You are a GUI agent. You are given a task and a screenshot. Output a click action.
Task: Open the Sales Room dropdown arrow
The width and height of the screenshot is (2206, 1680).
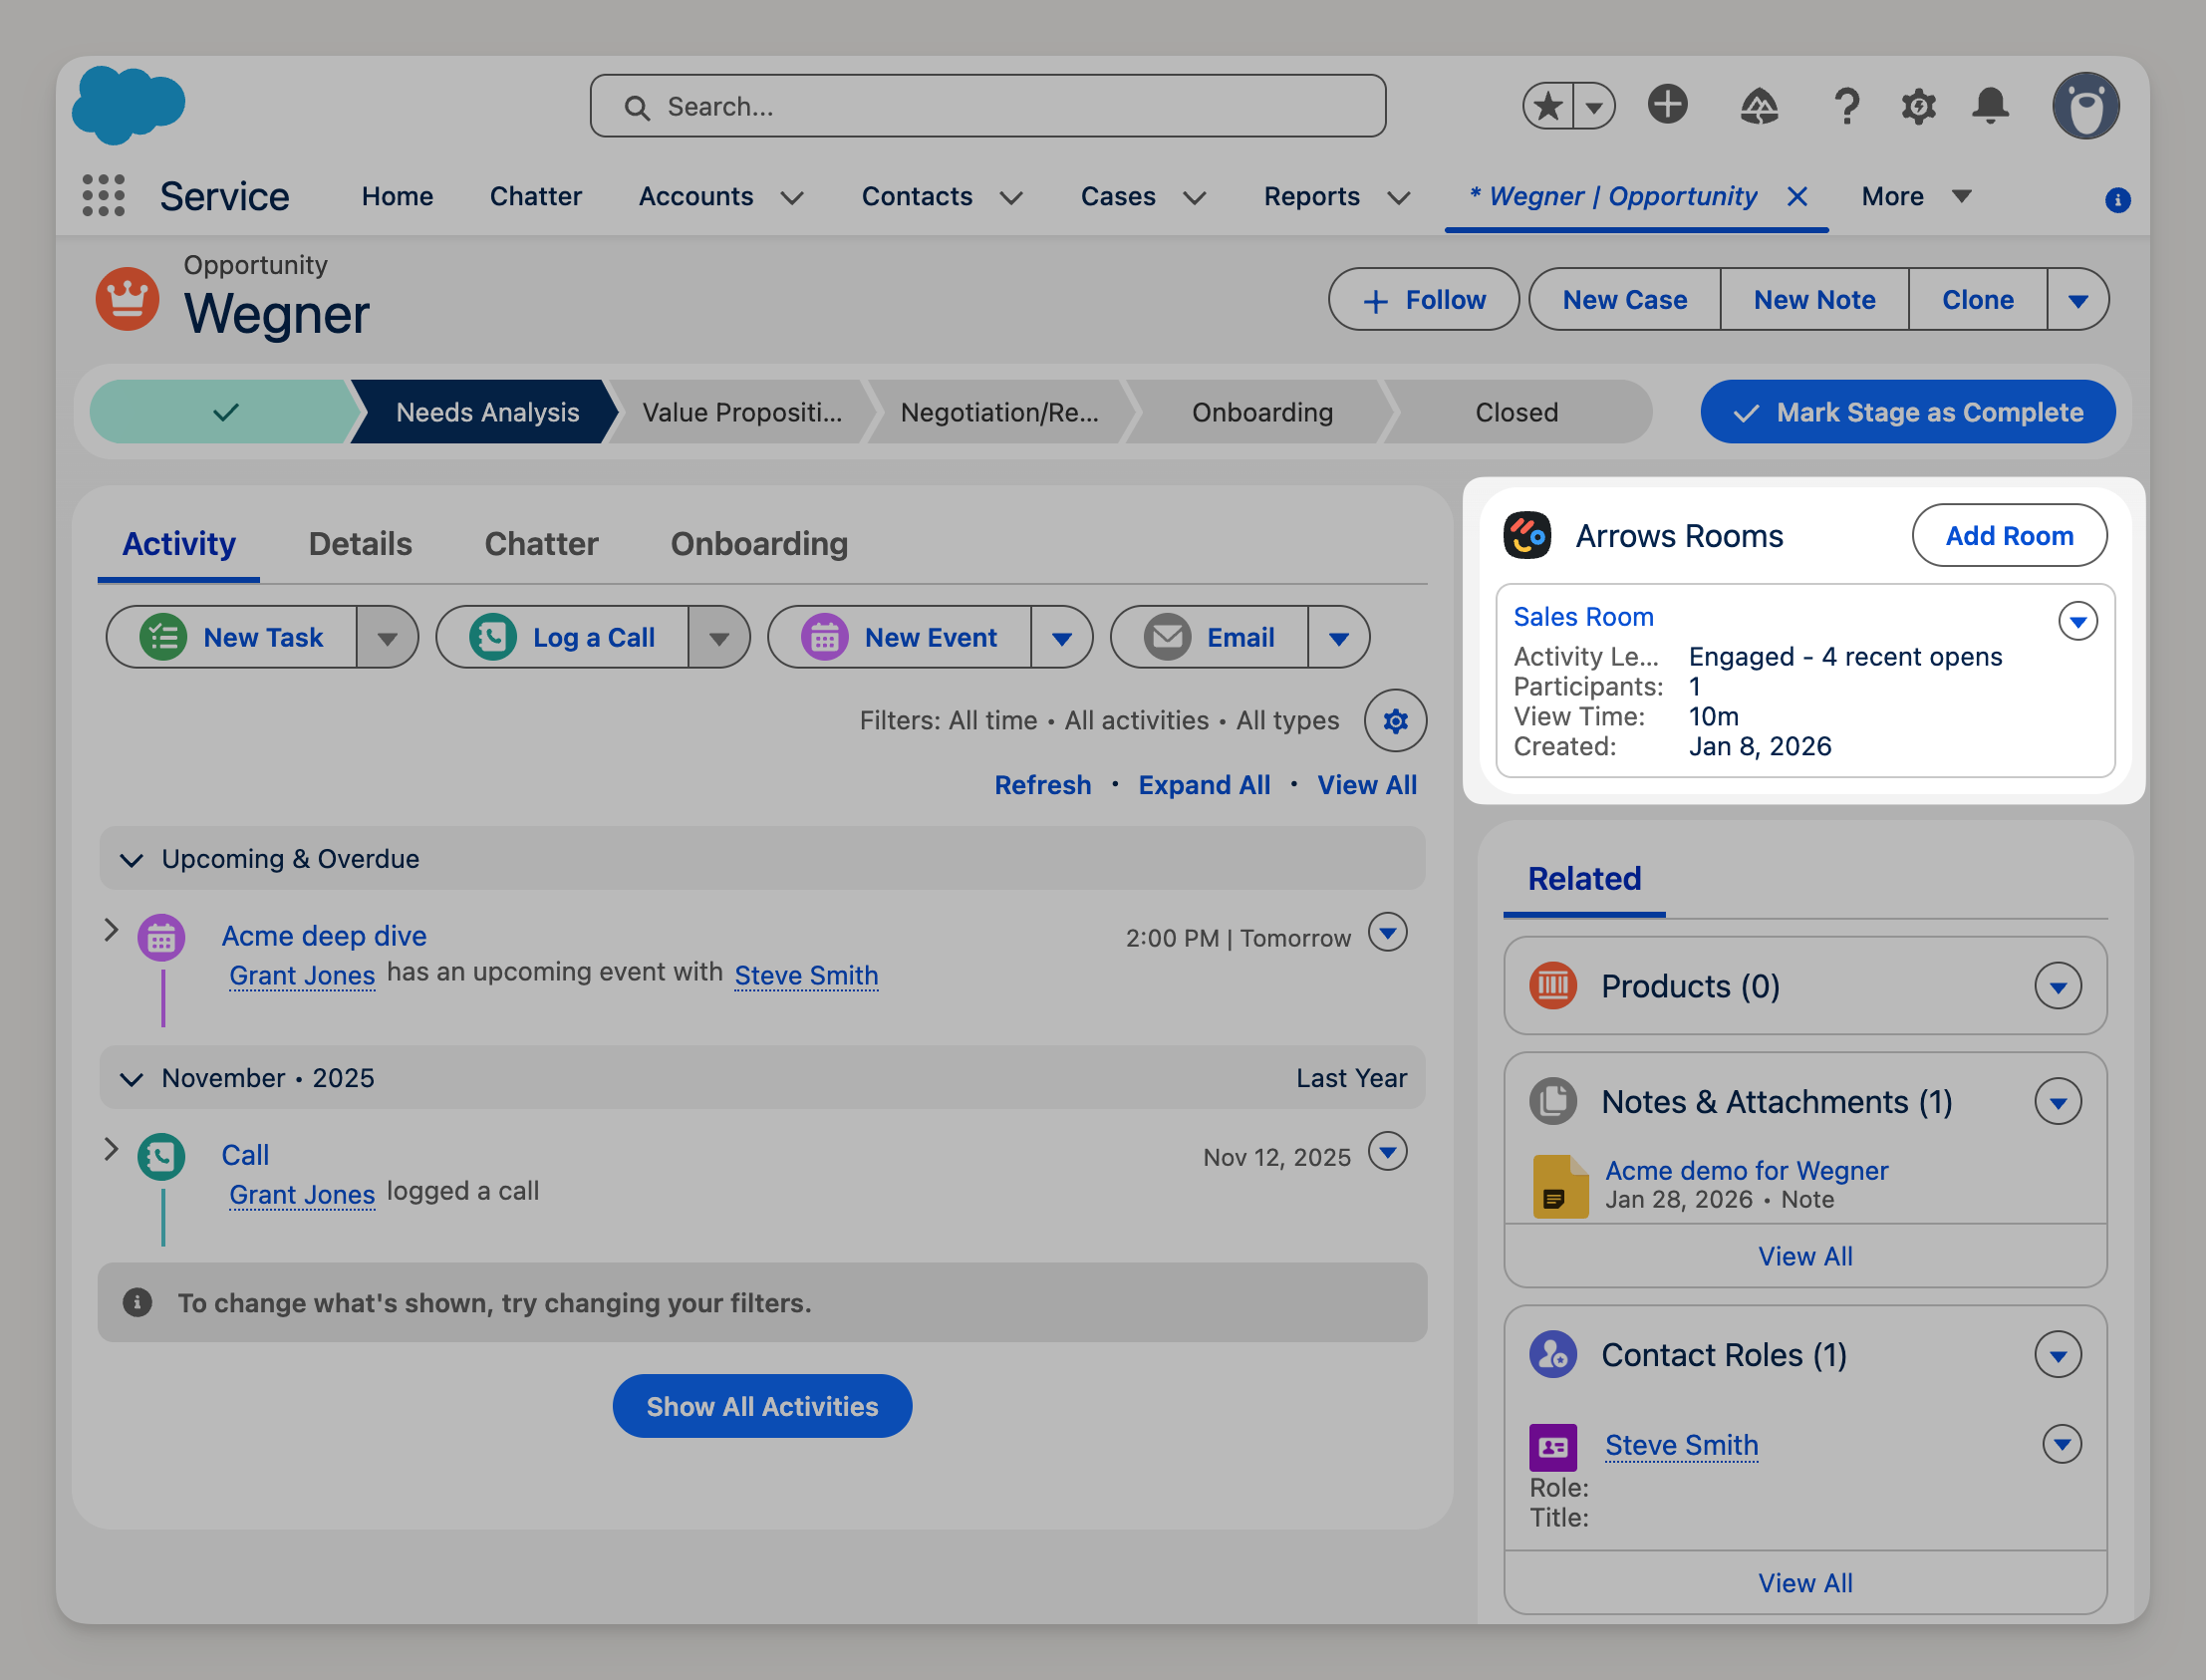click(x=2077, y=621)
